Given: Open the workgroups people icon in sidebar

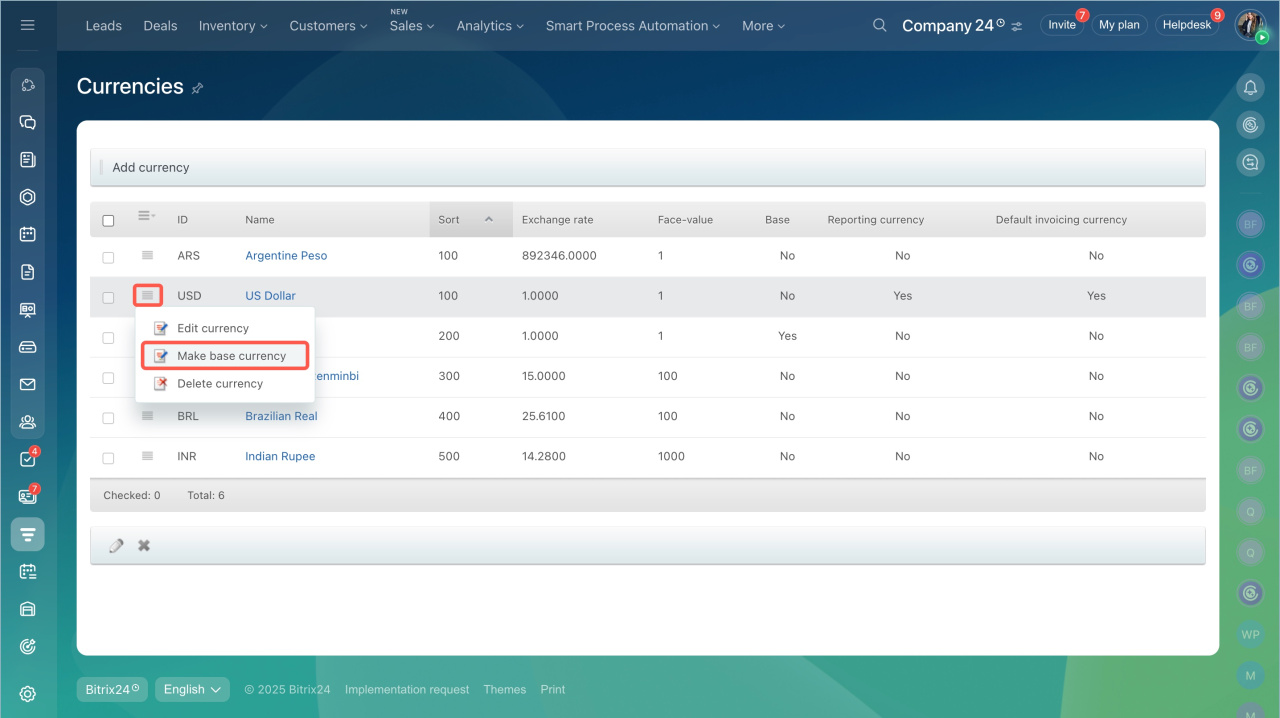Looking at the screenshot, I should 28,422.
